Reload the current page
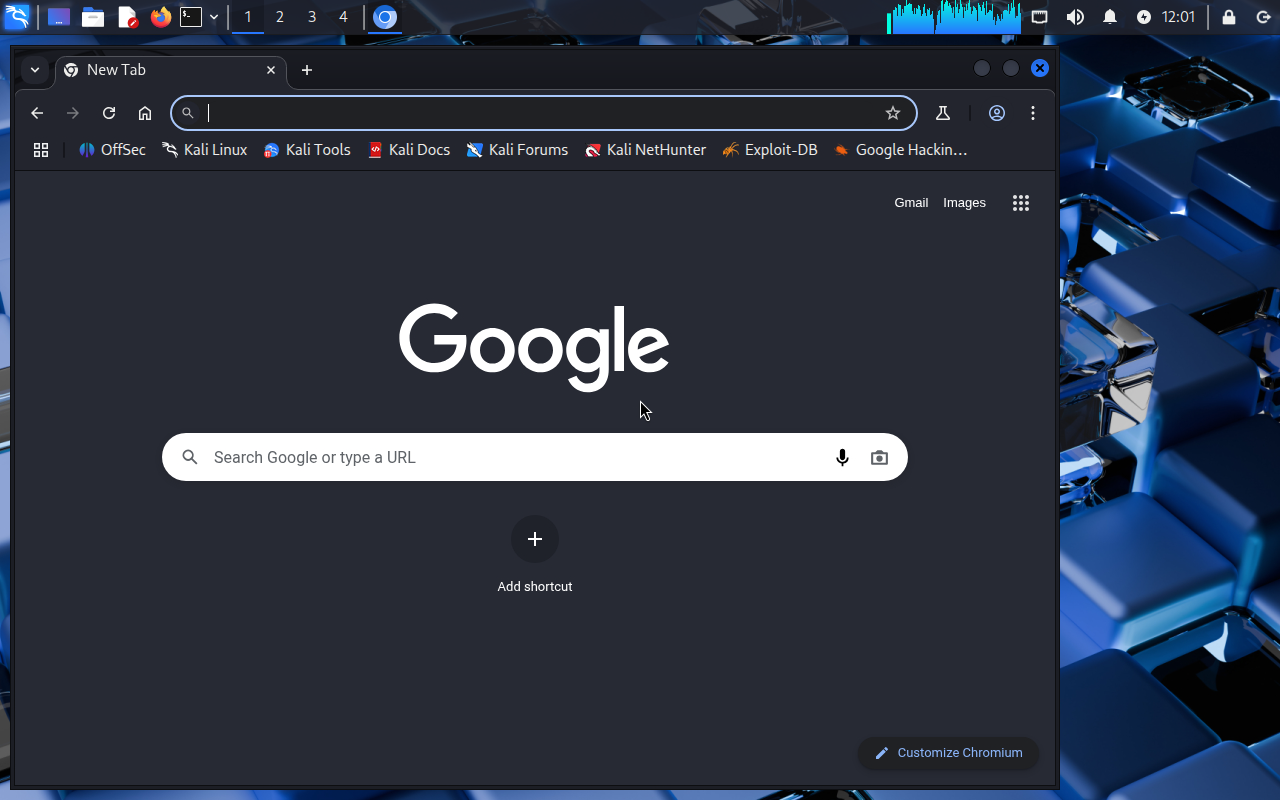1280x800 pixels. point(109,113)
